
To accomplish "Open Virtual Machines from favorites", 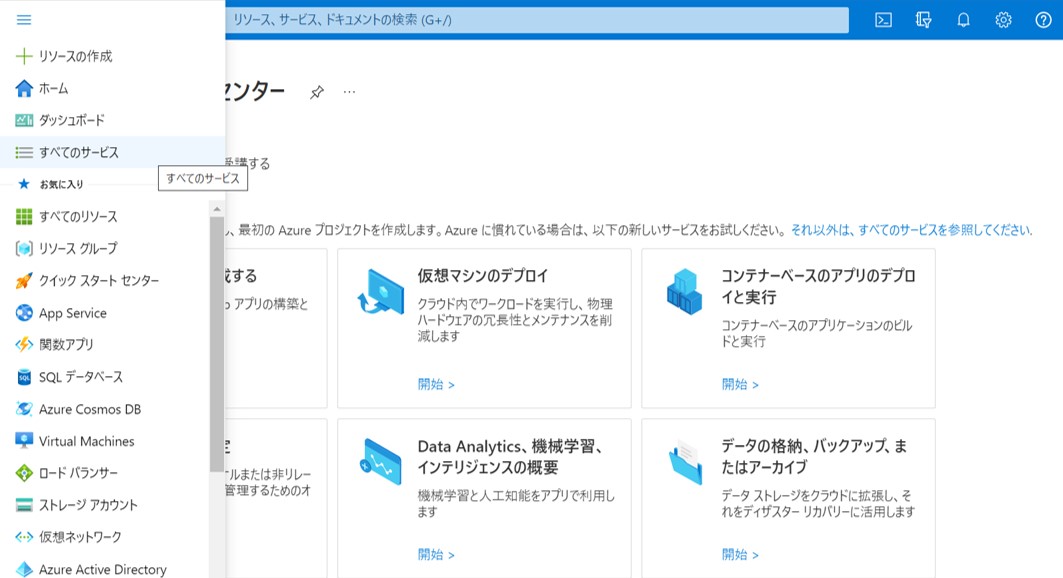I will pos(86,441).
